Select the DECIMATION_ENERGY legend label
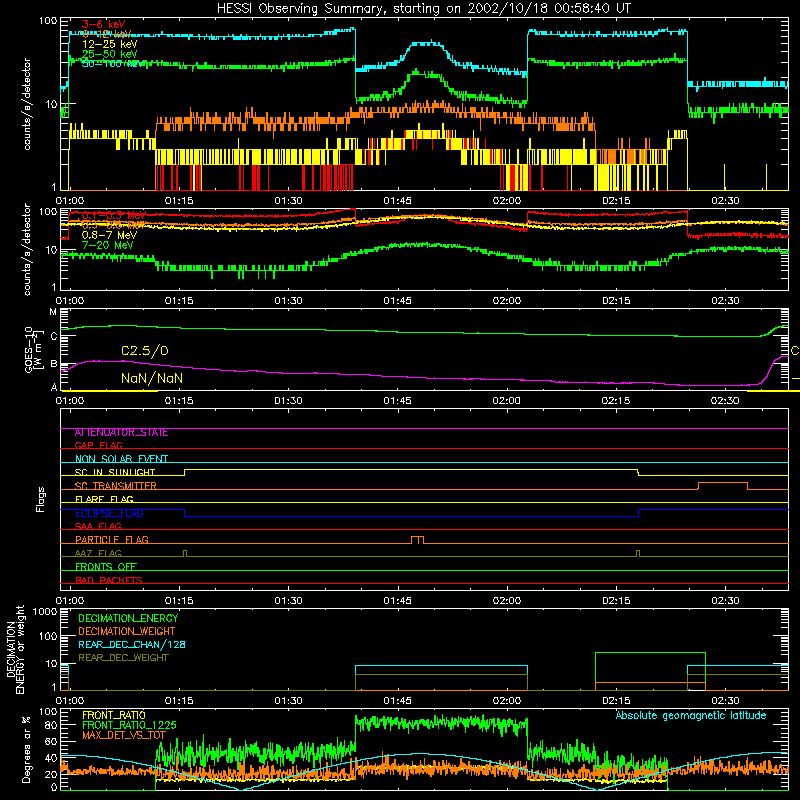This screenshot has height=800, width=800. [x=128, y=618]
